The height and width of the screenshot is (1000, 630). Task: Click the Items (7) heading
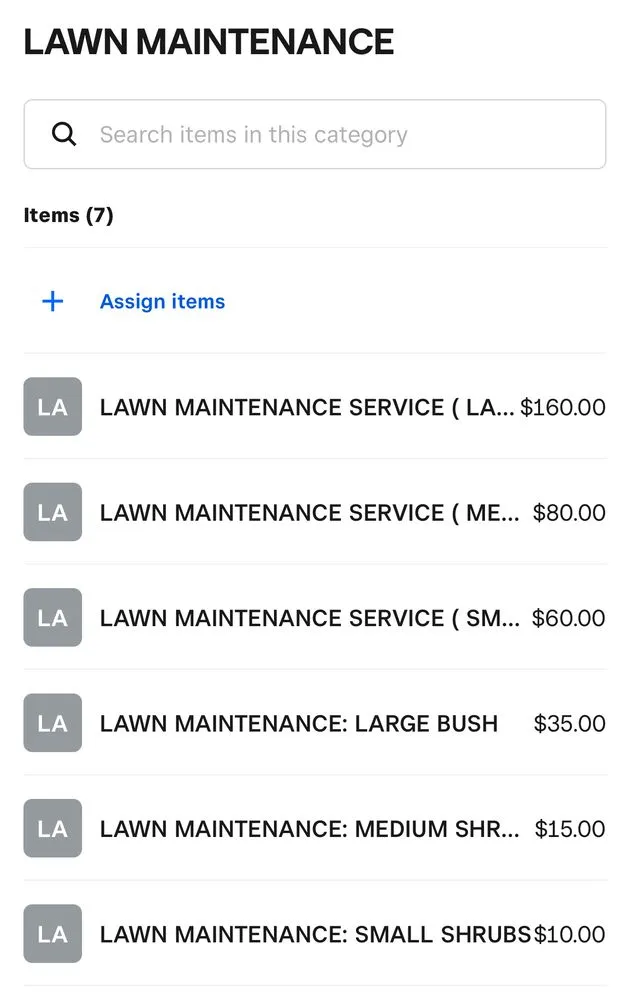[x=68, y=214]
